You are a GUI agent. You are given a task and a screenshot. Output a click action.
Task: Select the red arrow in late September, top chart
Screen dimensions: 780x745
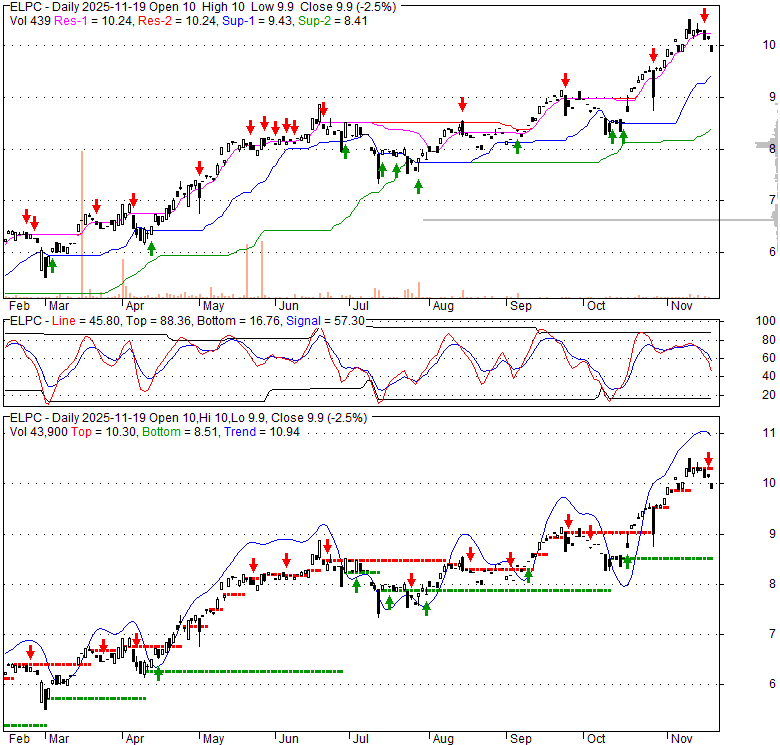[565, 79]
